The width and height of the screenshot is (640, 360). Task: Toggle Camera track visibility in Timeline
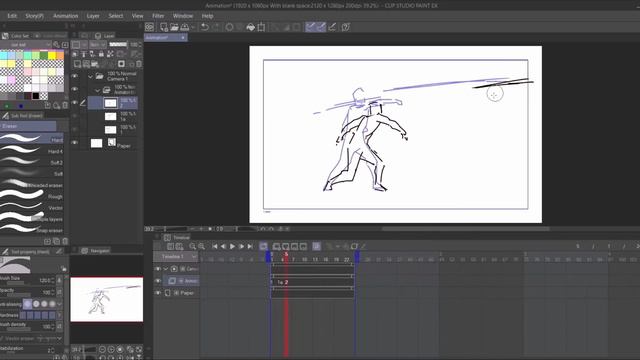158,269
